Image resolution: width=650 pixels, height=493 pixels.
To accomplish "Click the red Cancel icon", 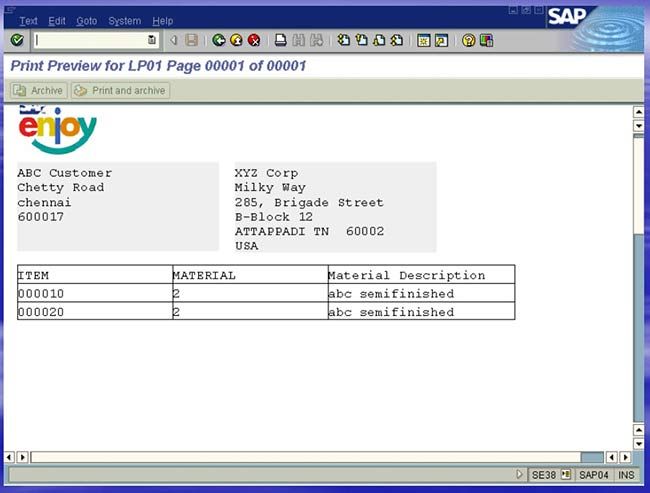I will click(x=254, y=40).
